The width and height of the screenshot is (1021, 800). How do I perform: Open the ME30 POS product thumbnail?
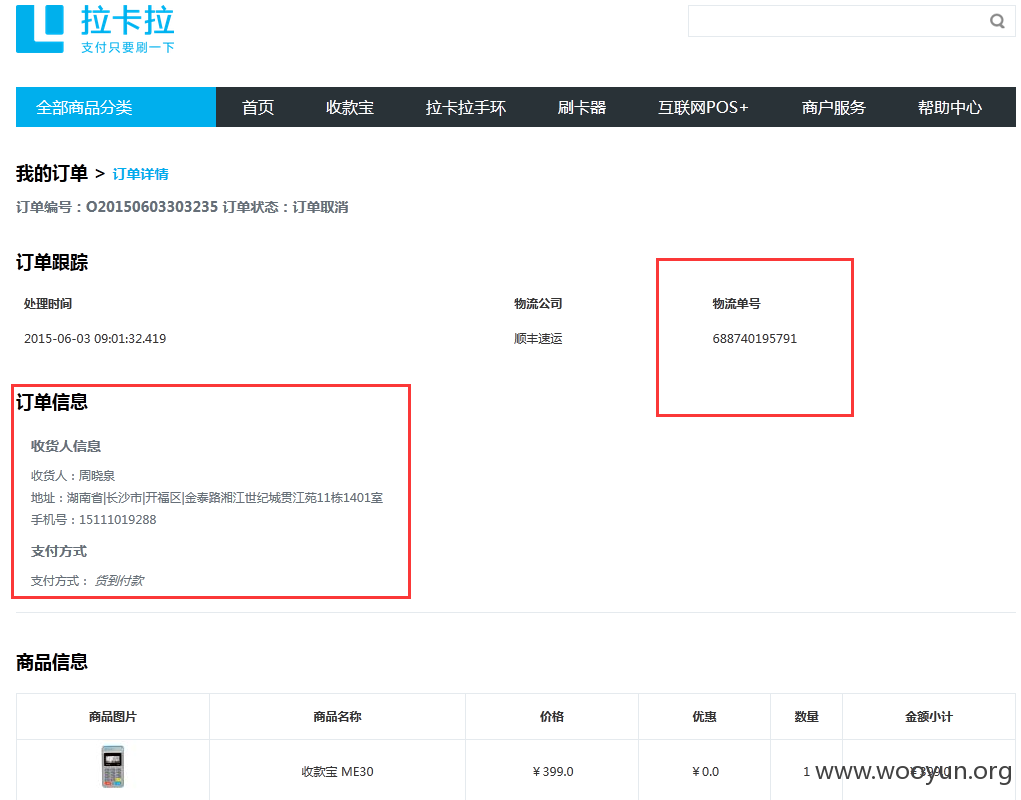[x=113, y=767]
